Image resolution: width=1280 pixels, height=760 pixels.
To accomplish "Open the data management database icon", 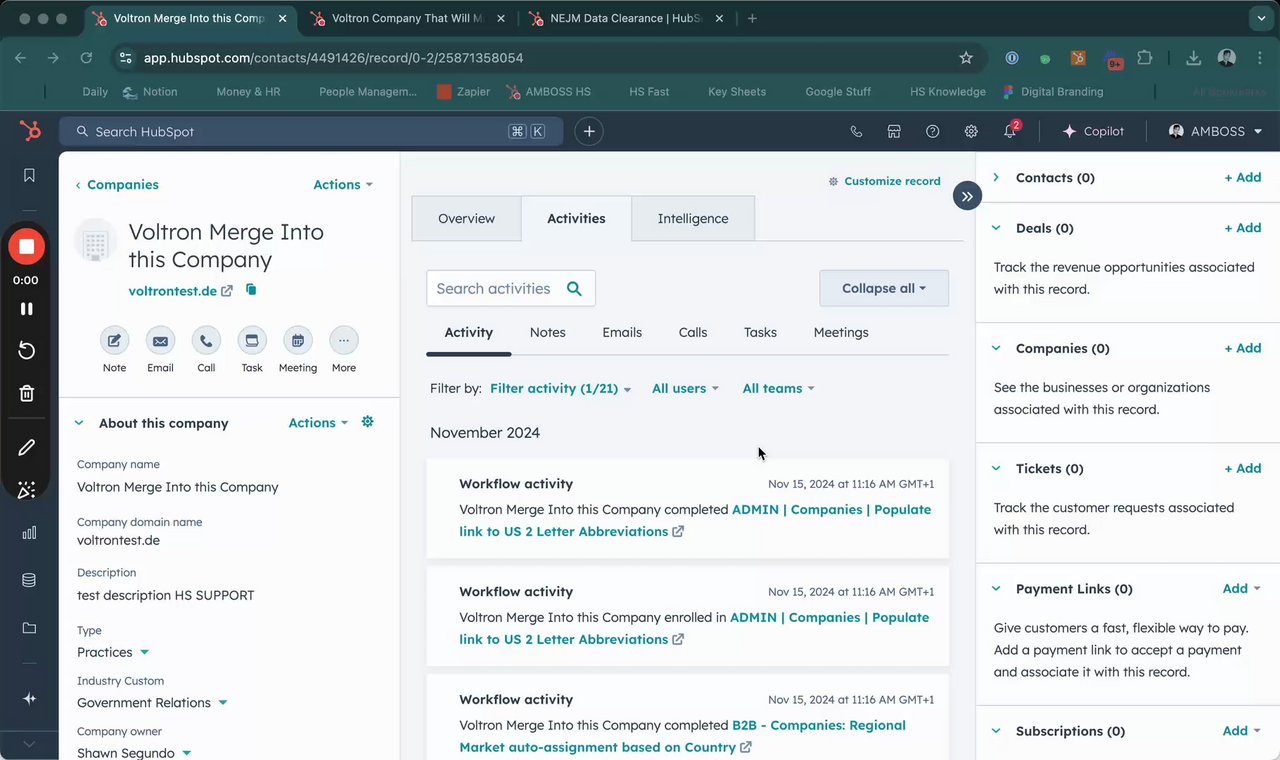I will [x=29, y=580].
